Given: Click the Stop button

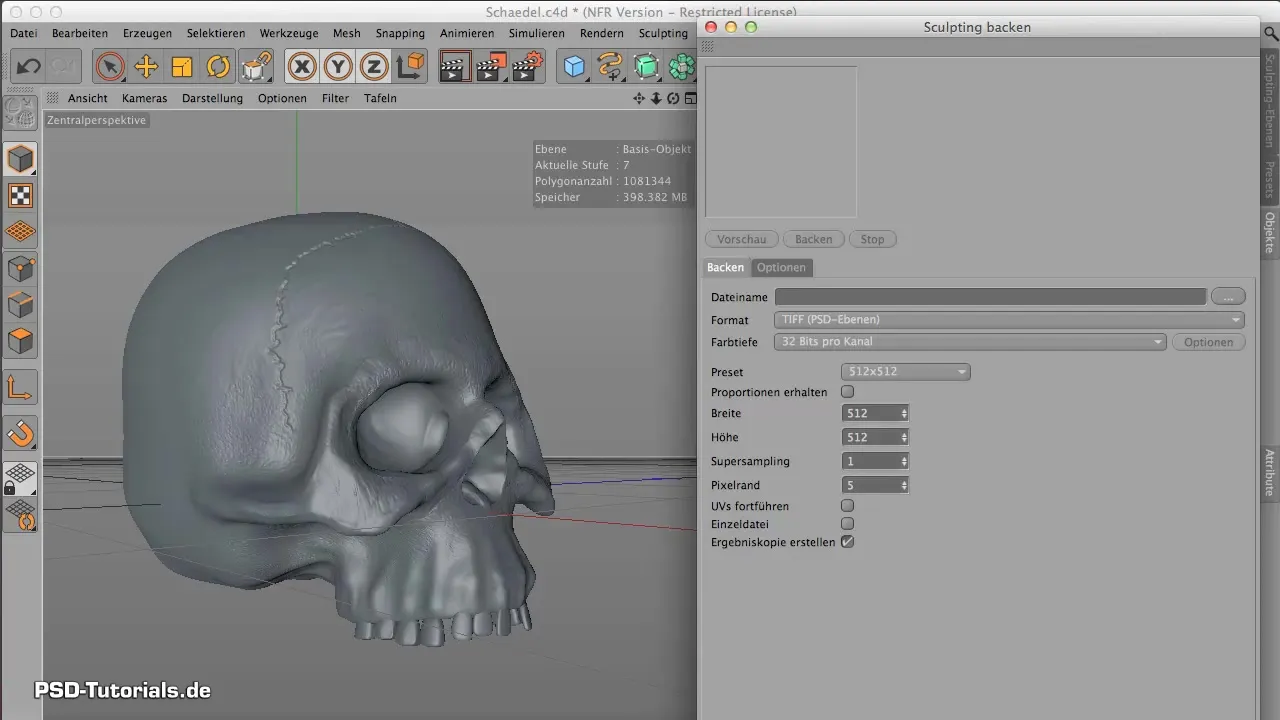Looking at the screenshot, I should point(873,240).
